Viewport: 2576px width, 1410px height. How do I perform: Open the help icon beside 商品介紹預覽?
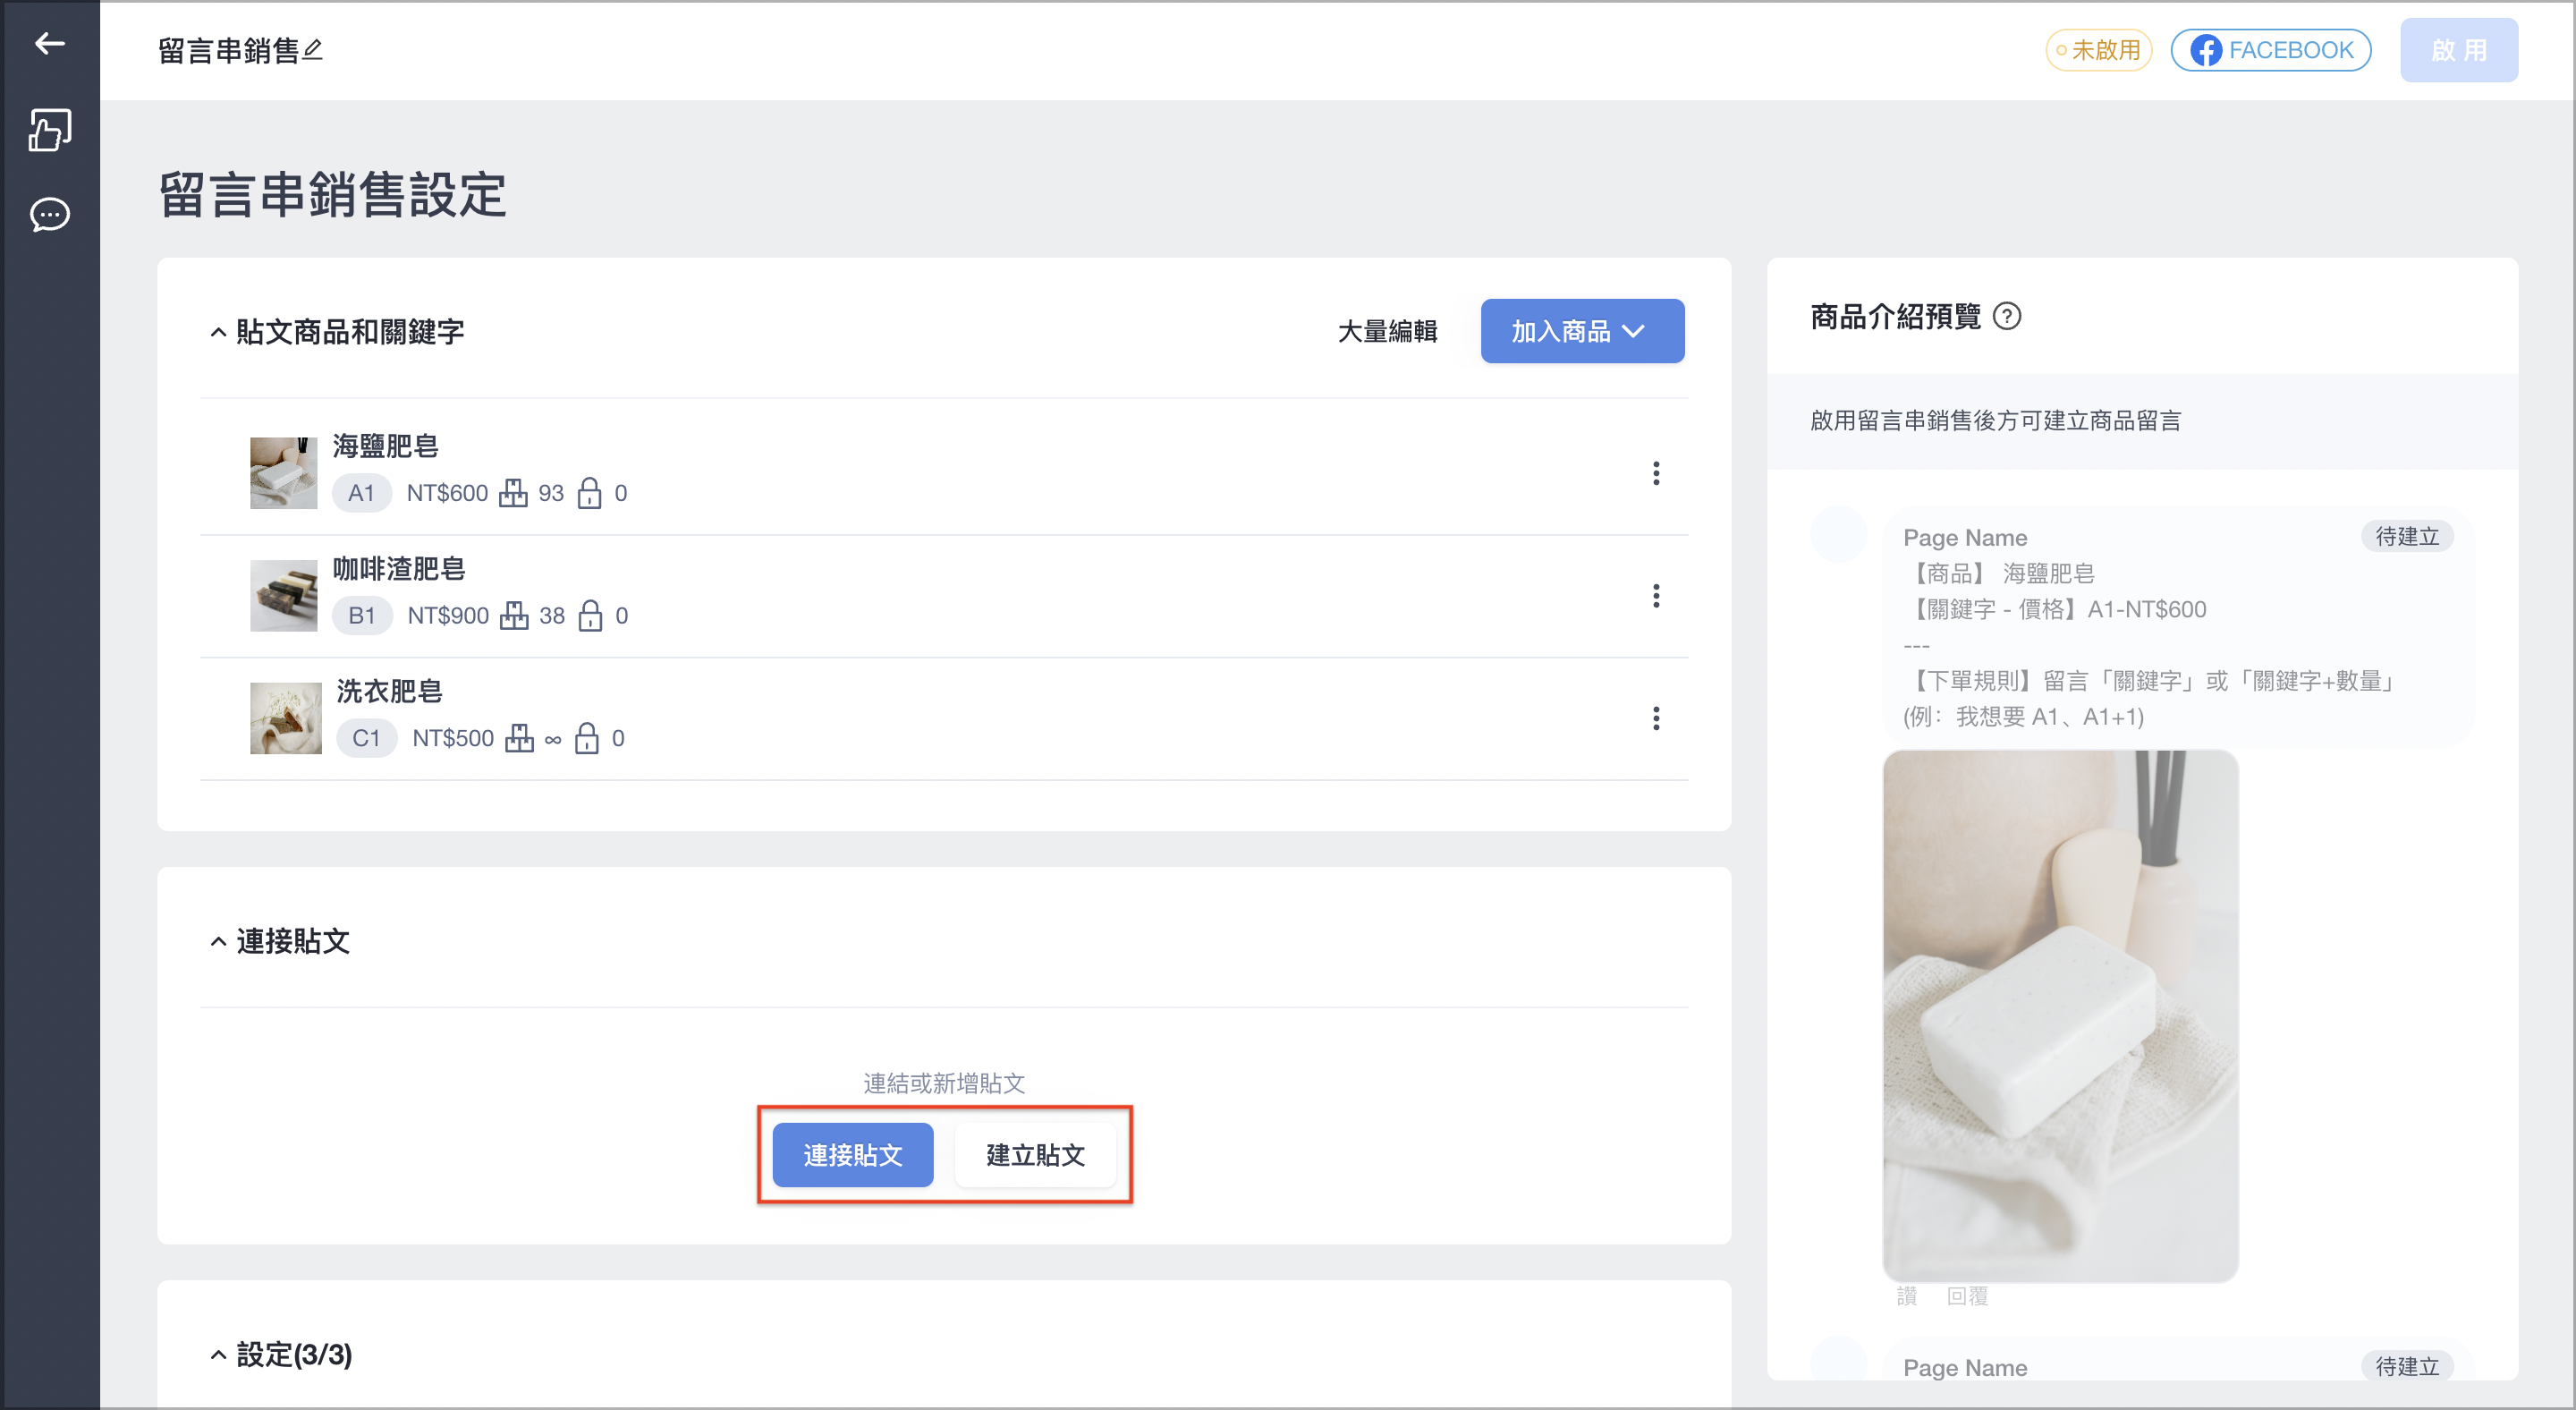2006,316
